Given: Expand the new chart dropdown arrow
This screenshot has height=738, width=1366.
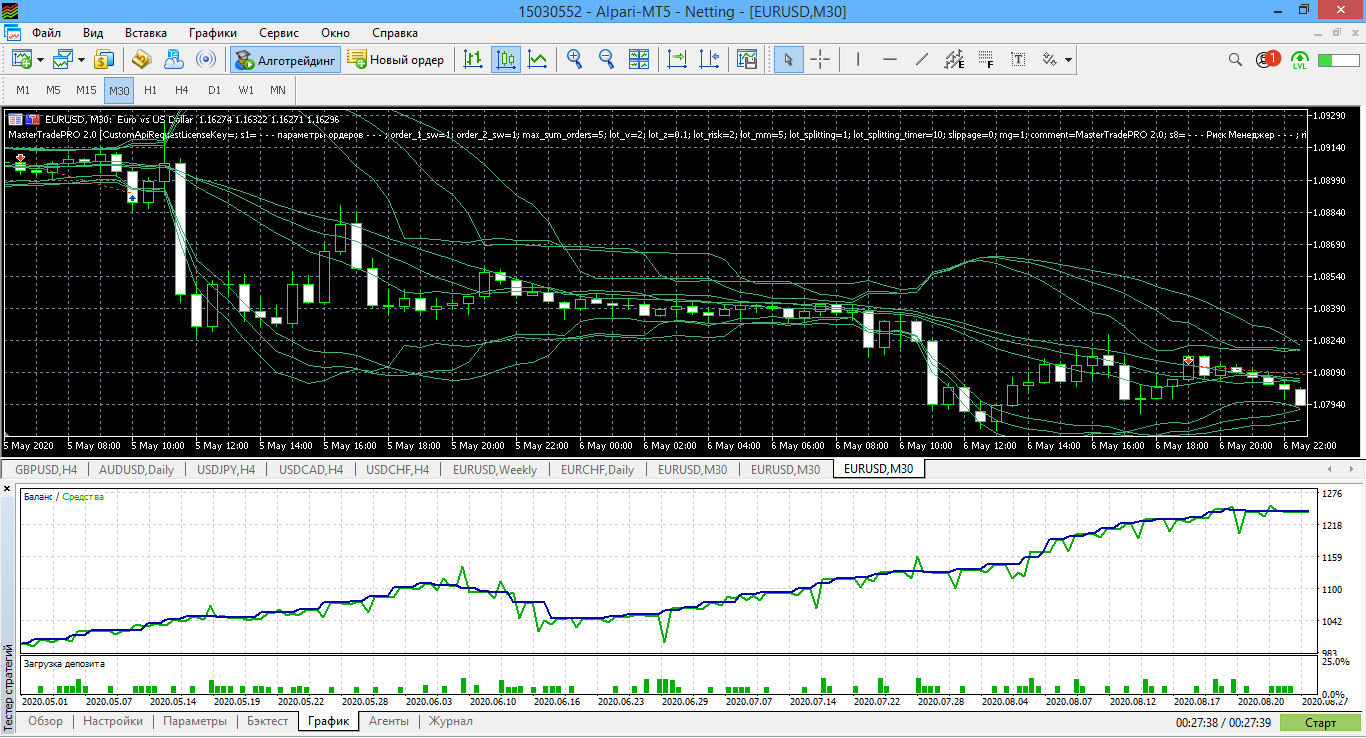Looking at the screenshot, I should pos(41,60).
